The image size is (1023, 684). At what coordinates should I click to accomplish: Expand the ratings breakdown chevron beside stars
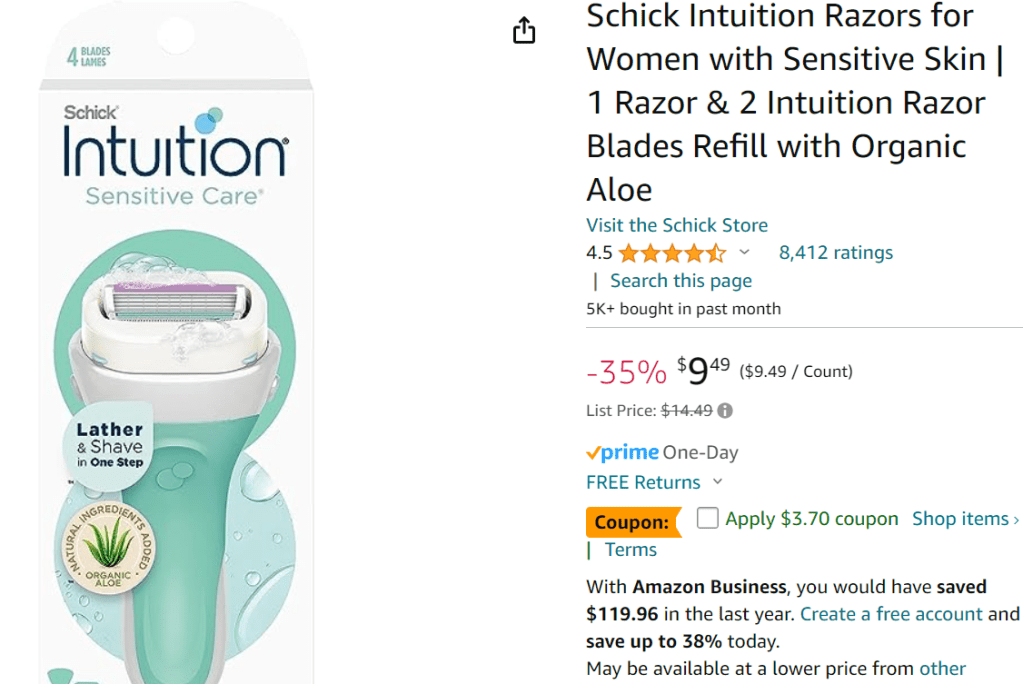[744, 252]
